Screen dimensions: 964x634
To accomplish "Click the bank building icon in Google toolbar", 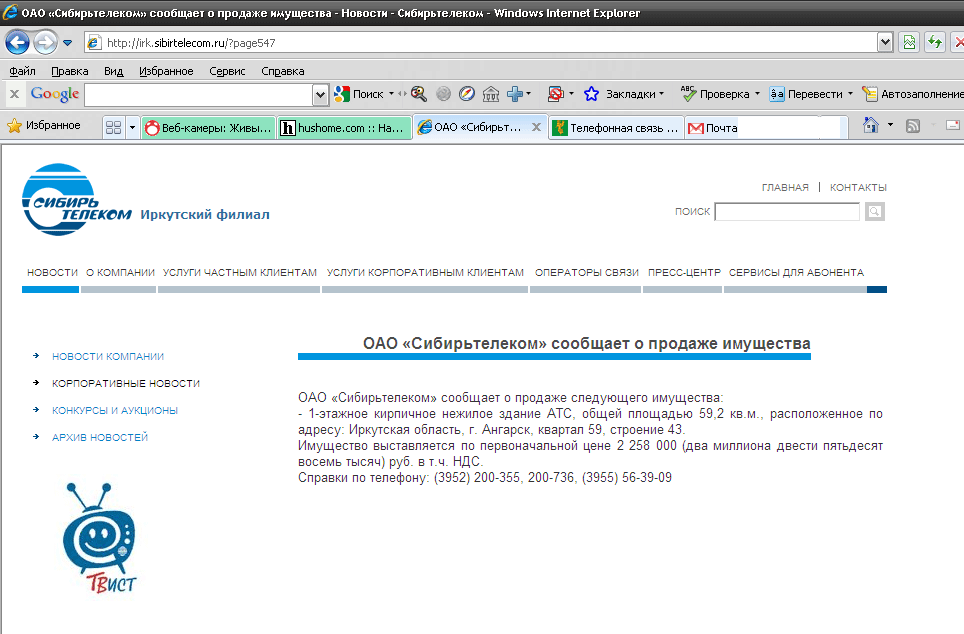I will (491, 94).
